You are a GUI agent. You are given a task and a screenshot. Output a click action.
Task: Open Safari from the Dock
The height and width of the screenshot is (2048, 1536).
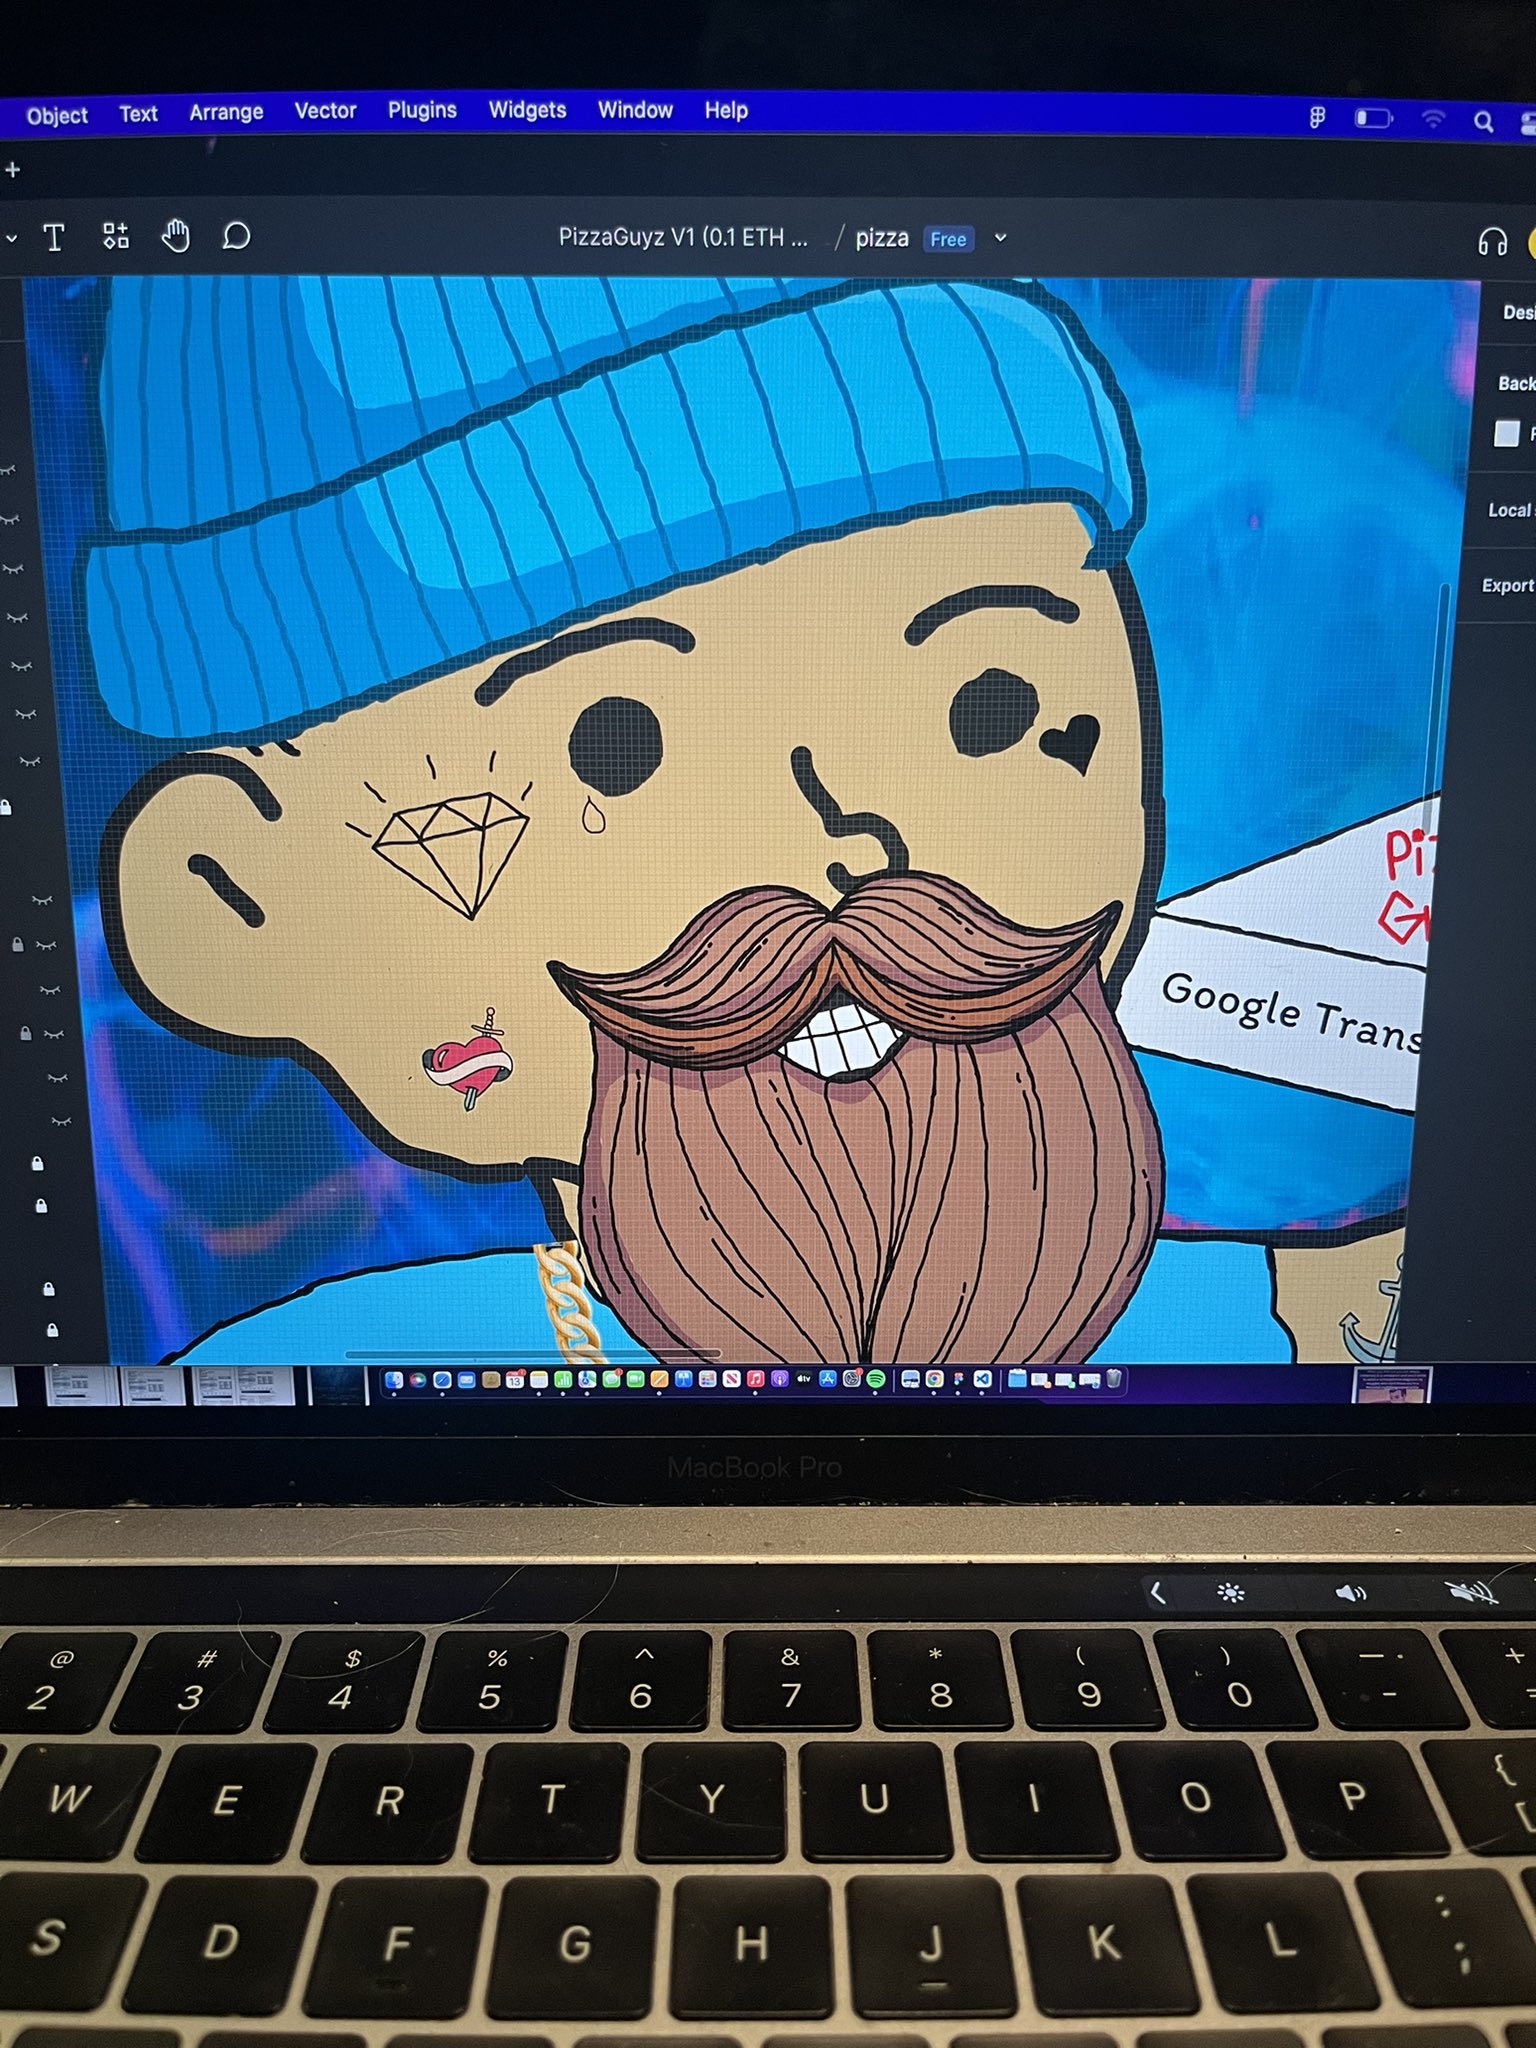click(x=442, y=1380)
